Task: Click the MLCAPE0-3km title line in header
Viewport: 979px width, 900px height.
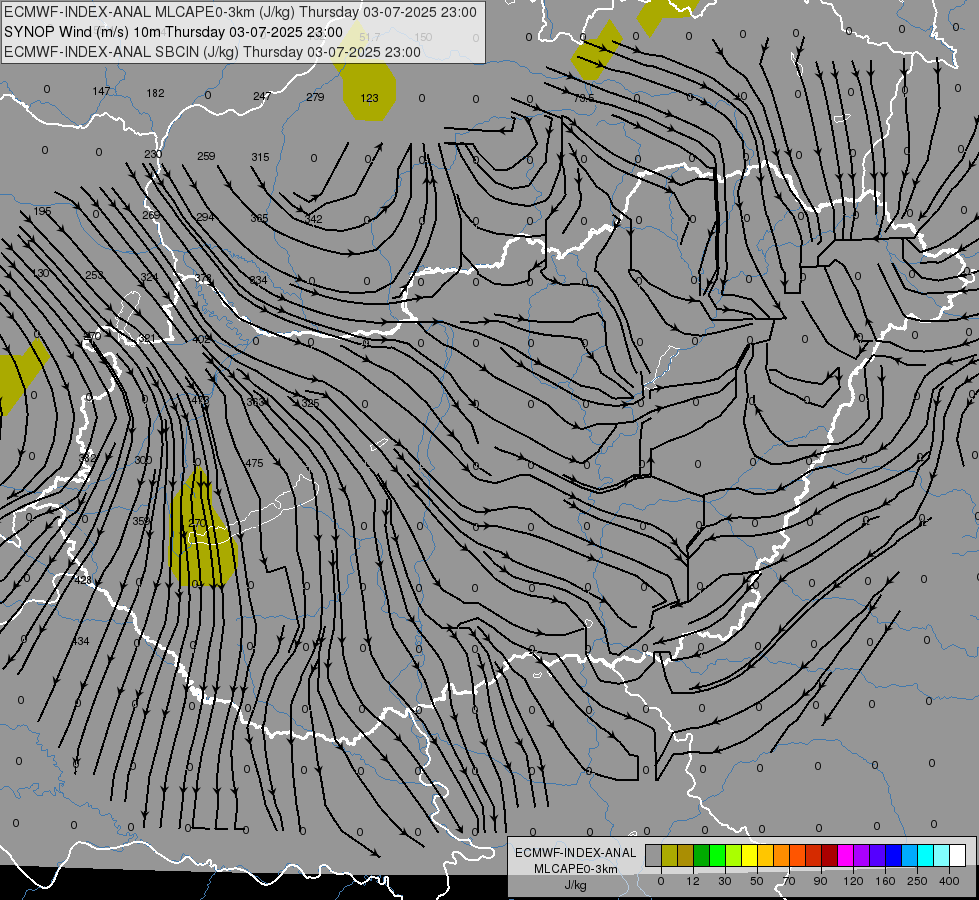Action: (x=240, y=12)
